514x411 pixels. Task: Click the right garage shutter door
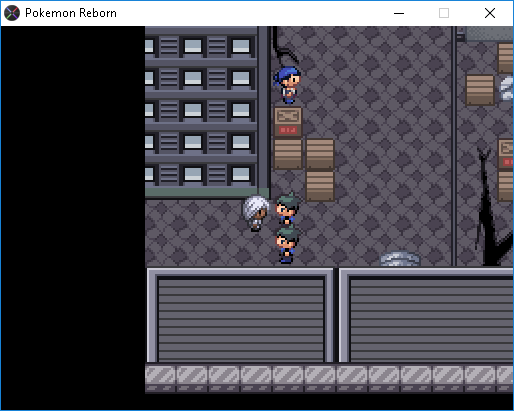tap(426, 315)
